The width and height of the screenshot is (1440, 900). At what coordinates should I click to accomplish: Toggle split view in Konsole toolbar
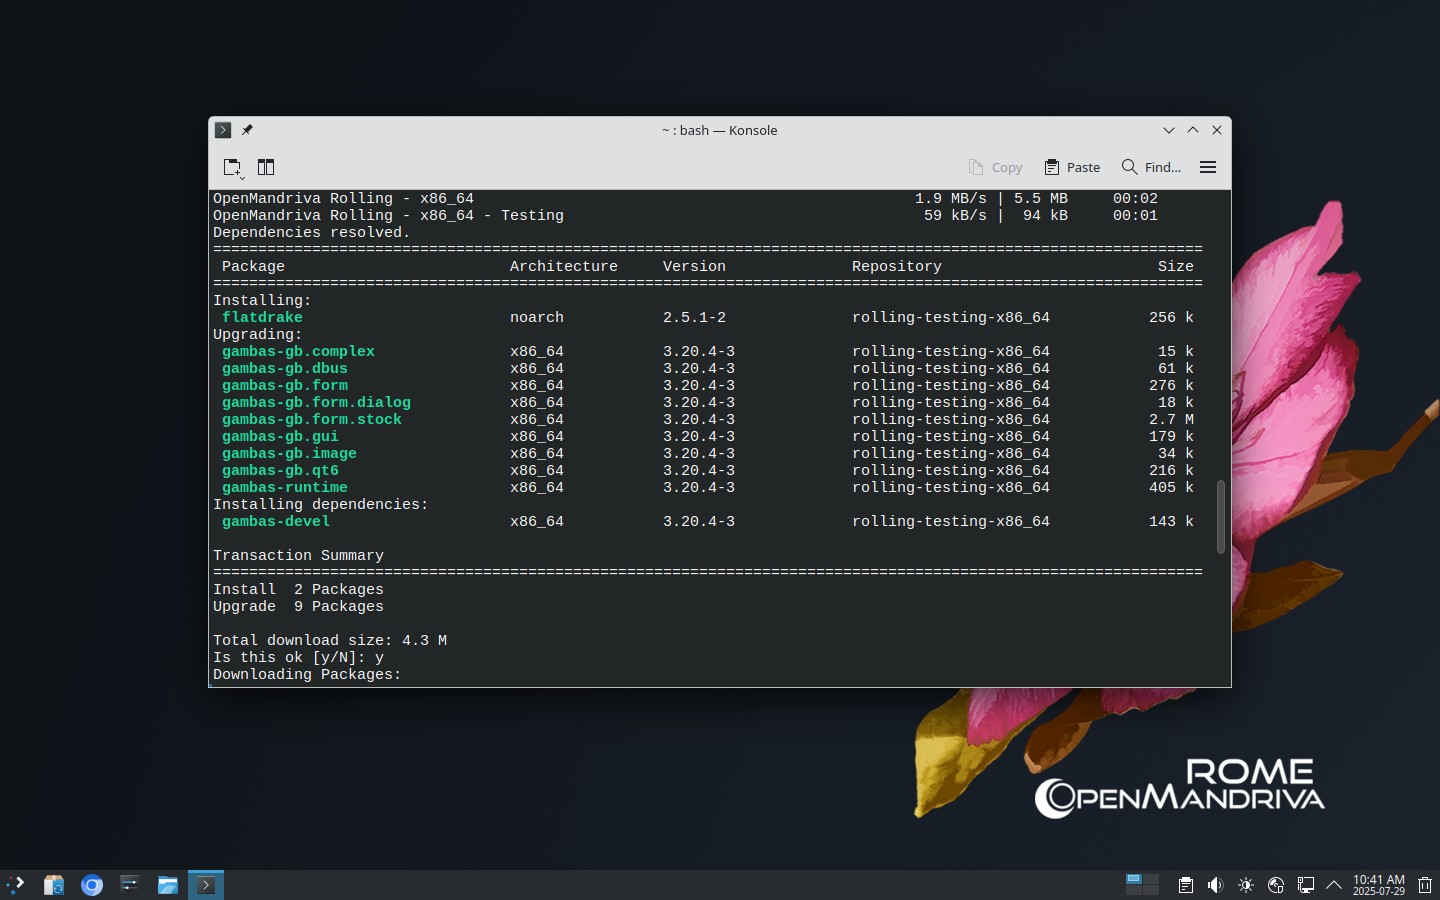coord(266,167)
